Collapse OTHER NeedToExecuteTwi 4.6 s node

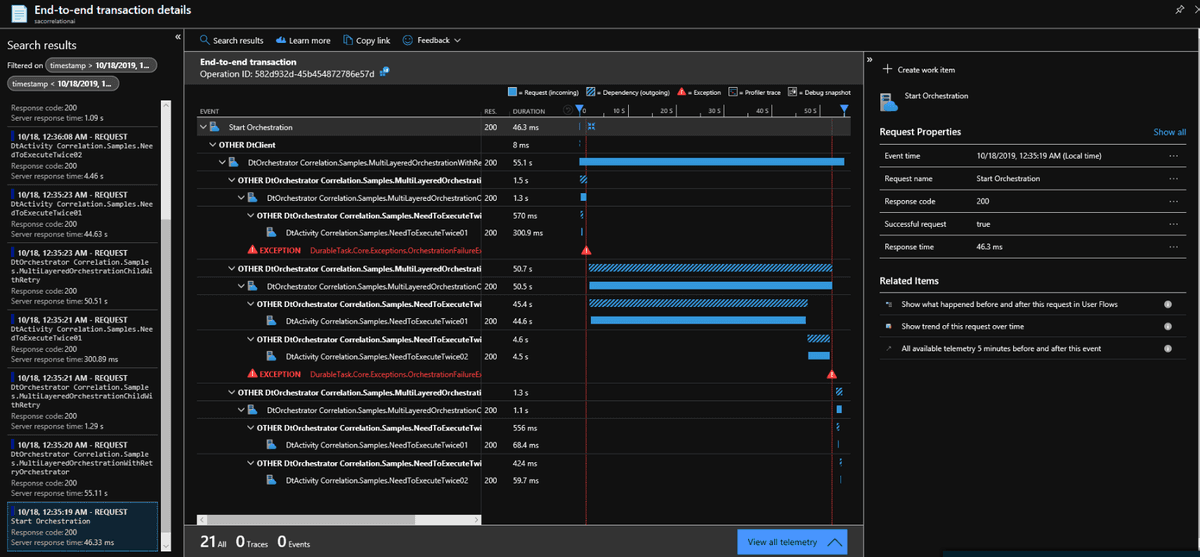coord(249,339)
